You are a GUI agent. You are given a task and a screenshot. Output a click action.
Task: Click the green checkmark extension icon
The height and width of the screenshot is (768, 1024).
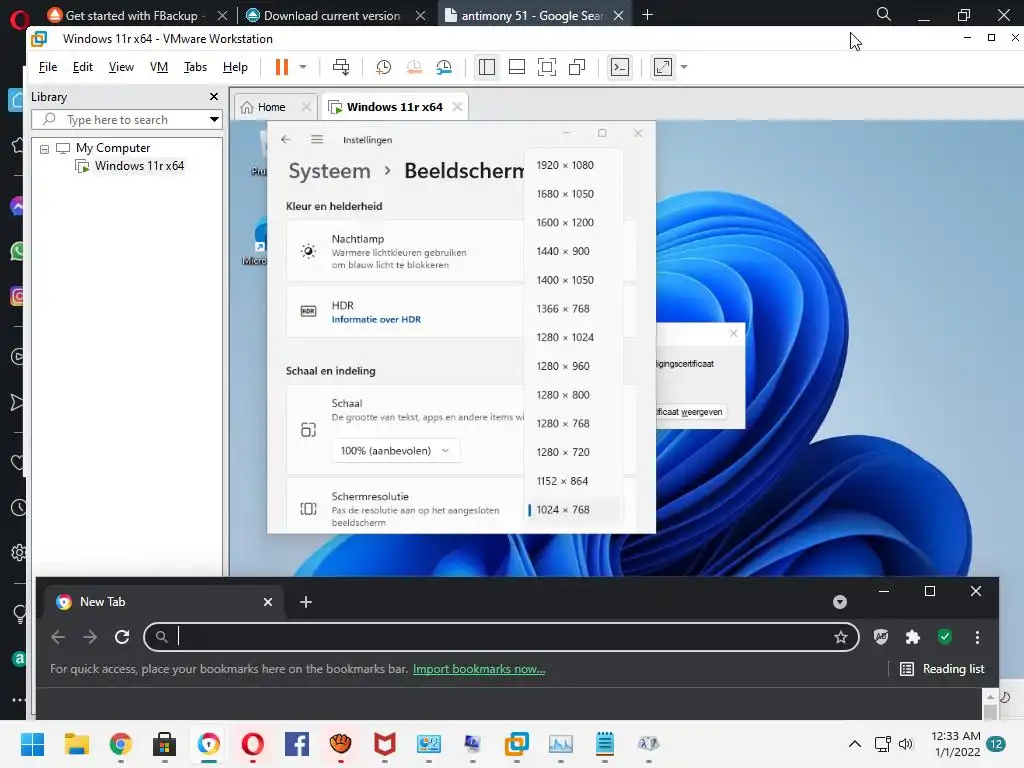(944, 637)
